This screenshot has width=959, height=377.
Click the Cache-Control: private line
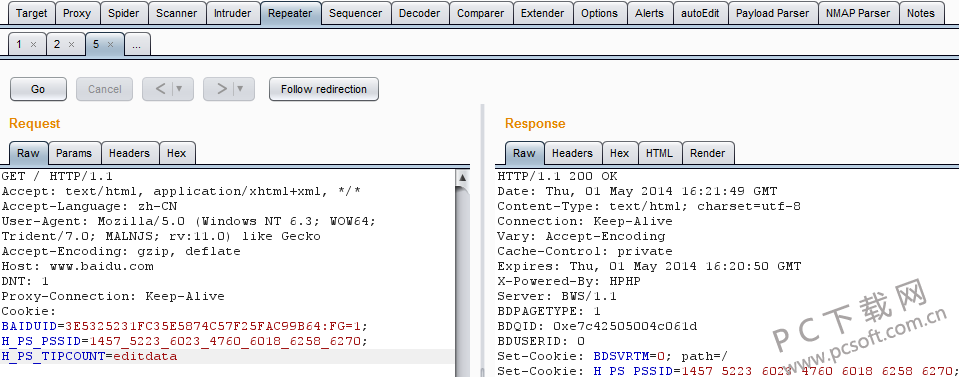click(x=585, y=252)
